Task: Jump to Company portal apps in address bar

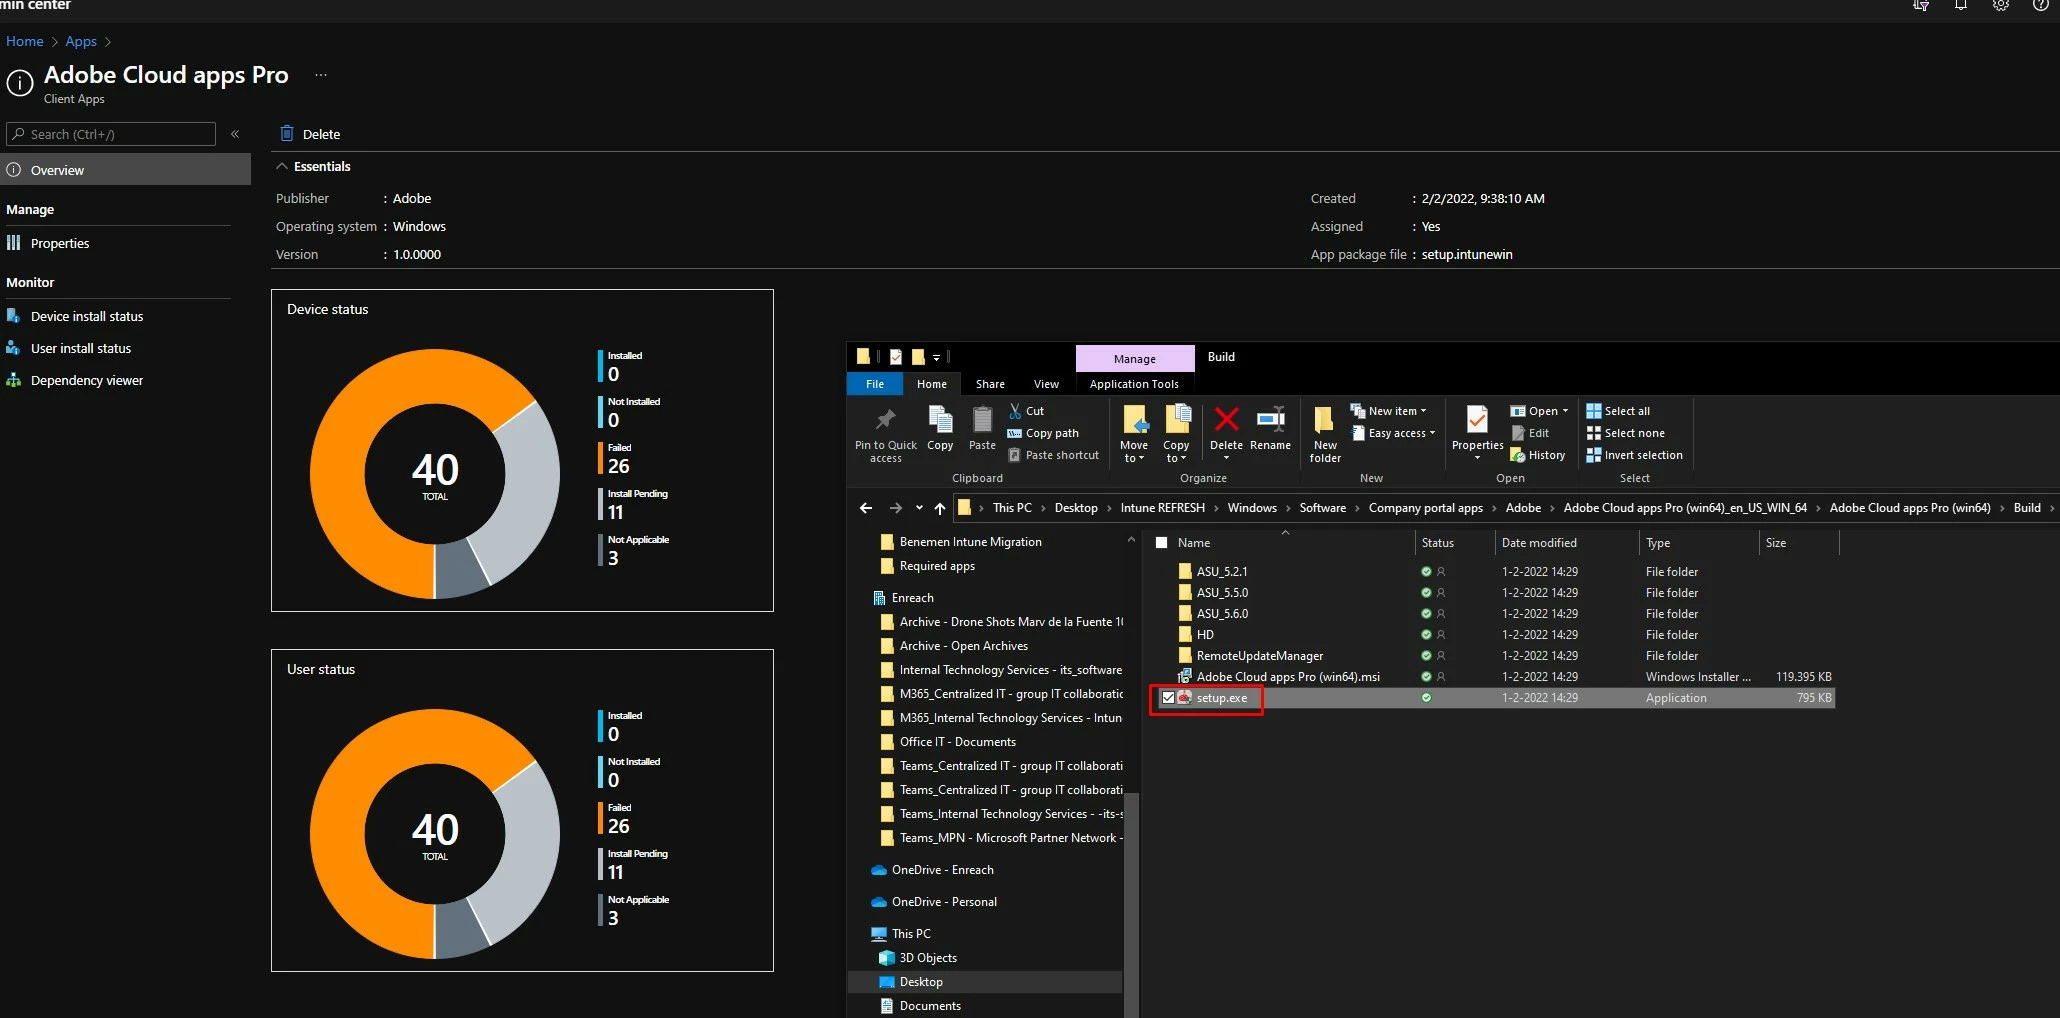Action: click(x=1425, y=508)
